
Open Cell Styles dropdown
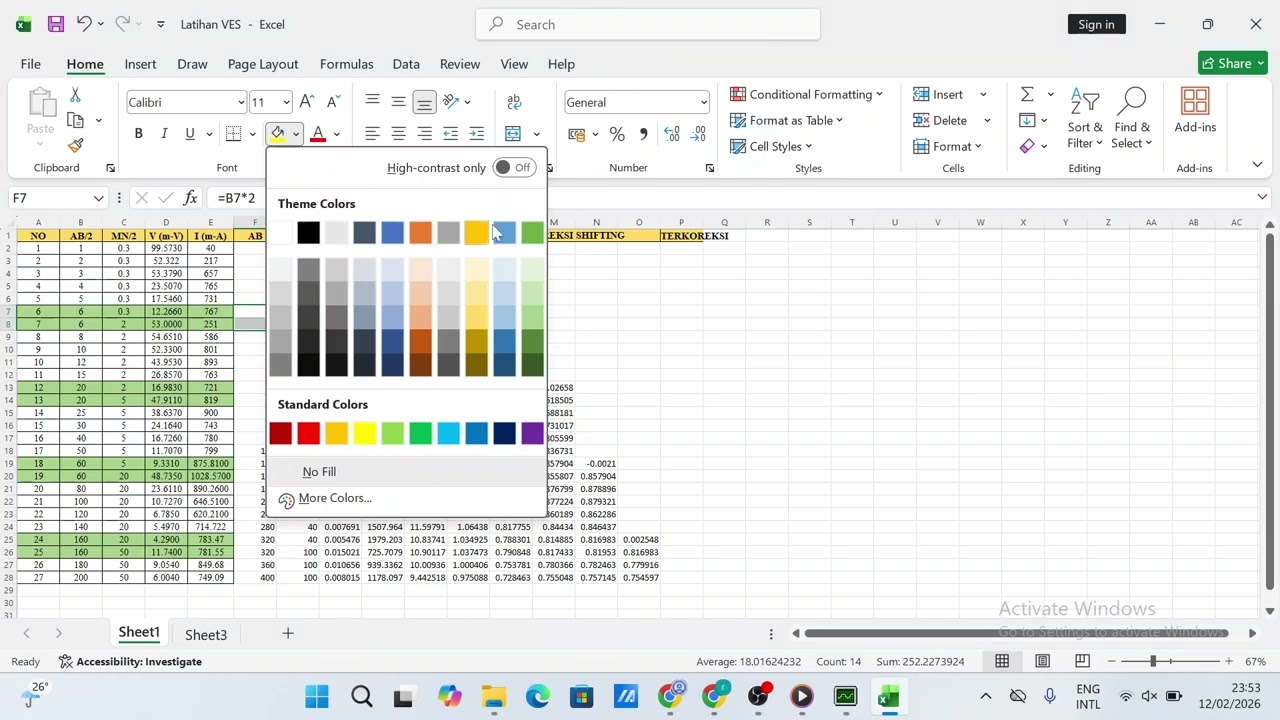(x=771, y=146)
